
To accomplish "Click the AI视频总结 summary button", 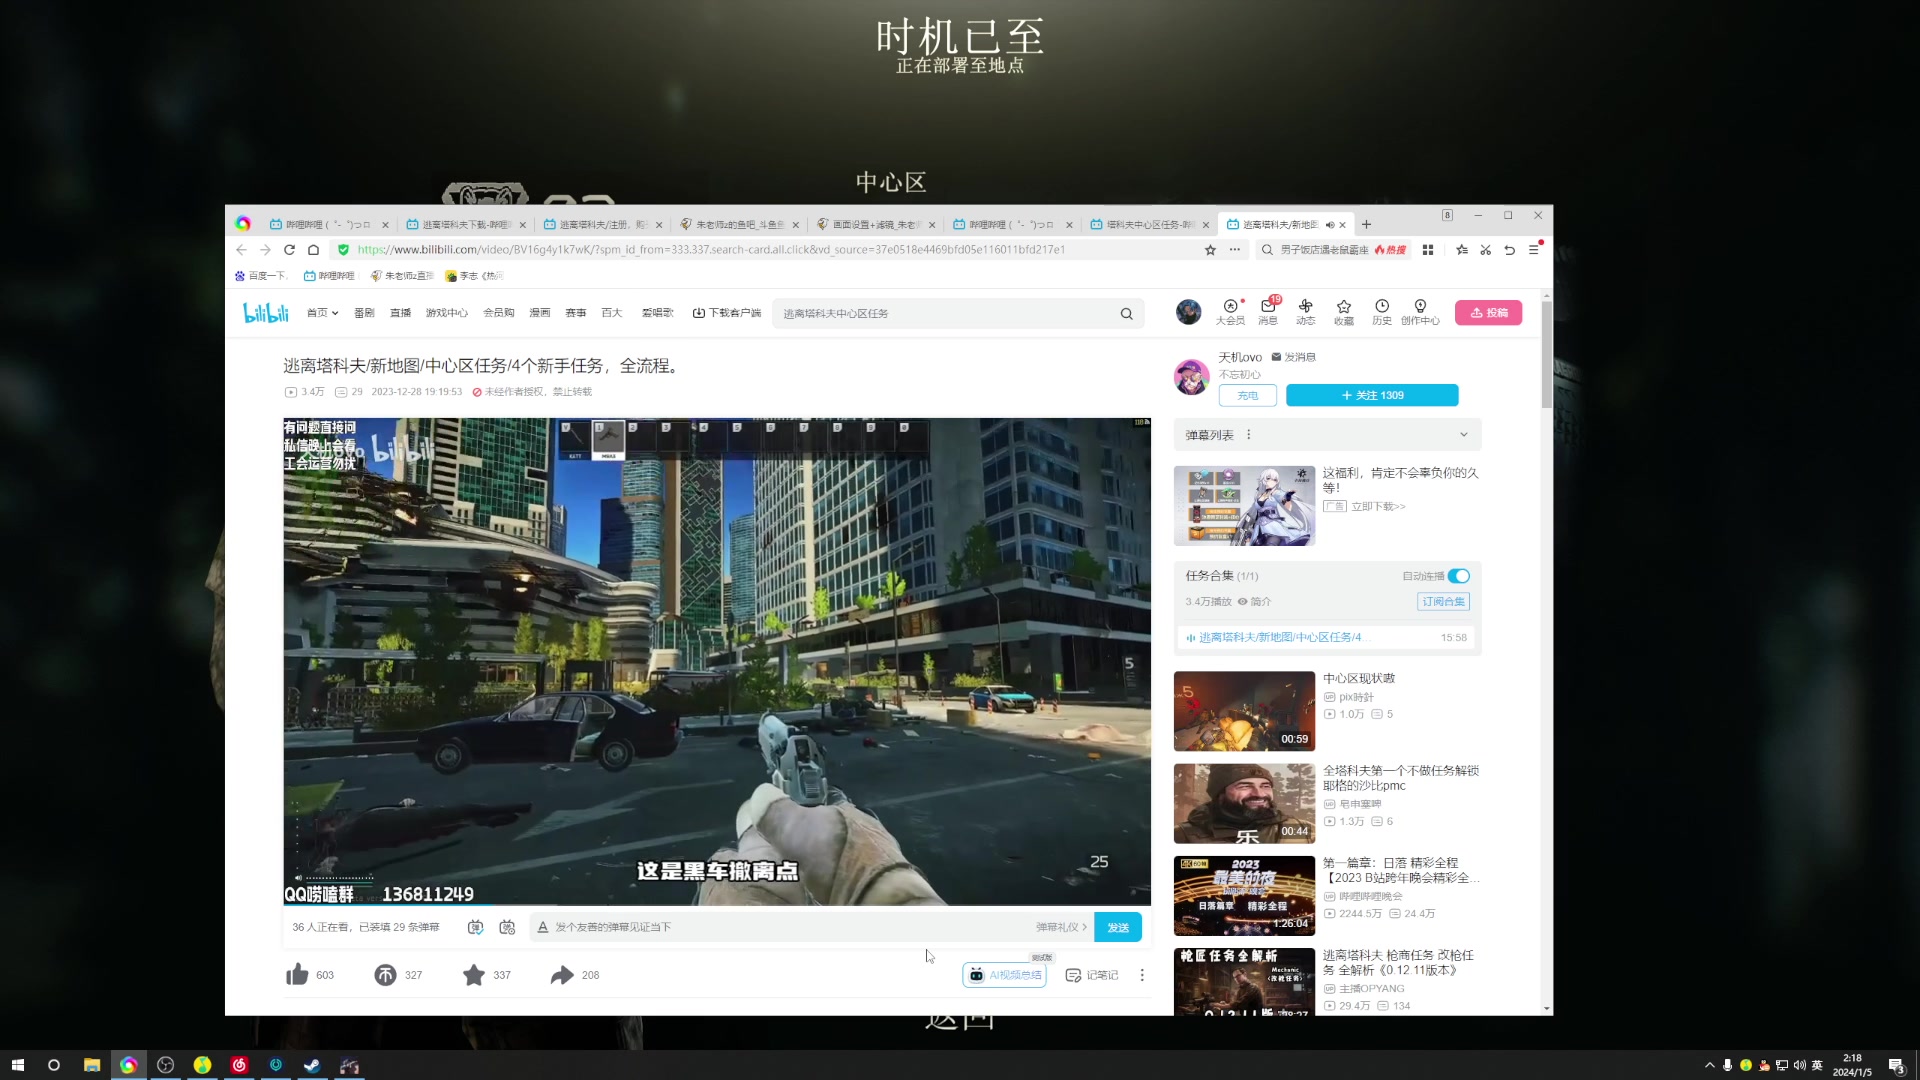I will (x=1004, y=975).
